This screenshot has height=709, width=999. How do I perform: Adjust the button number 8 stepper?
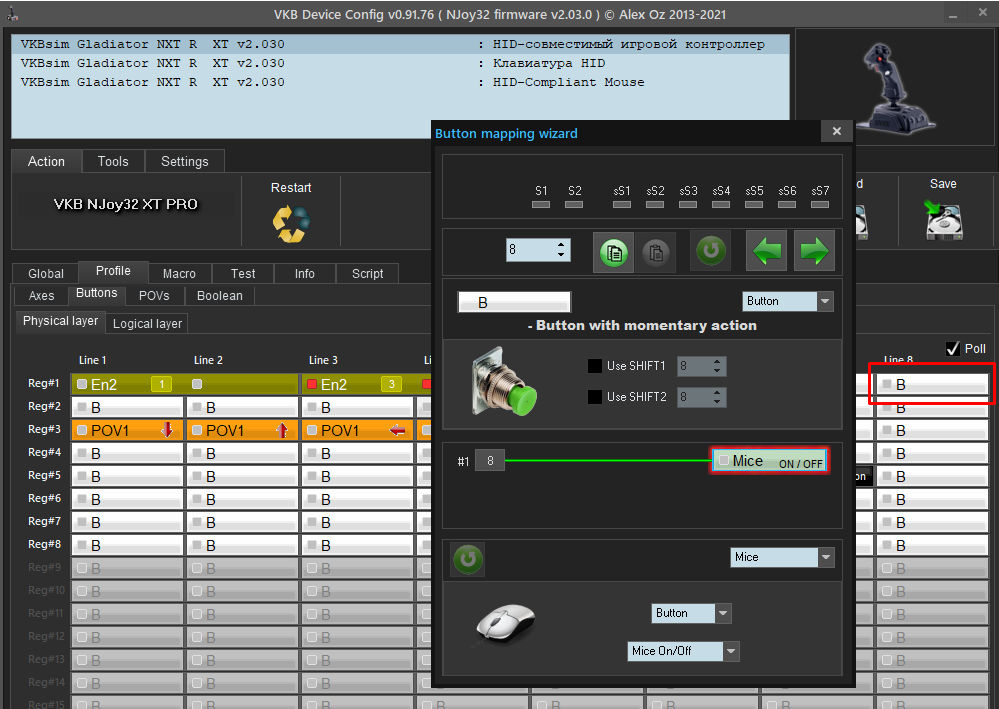coord(561,249)
